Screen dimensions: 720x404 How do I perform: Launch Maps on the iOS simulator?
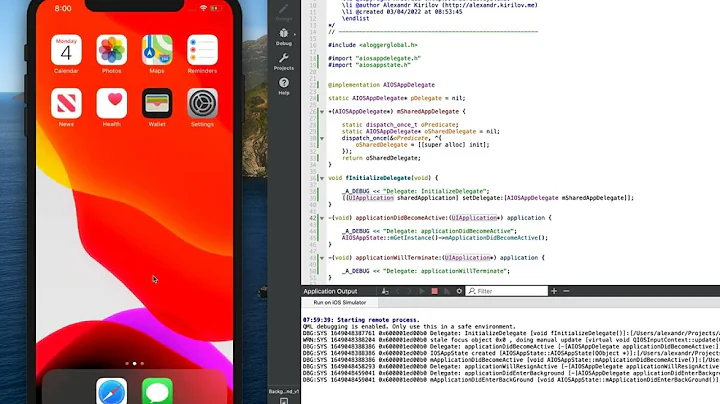[x=157, y=50]
